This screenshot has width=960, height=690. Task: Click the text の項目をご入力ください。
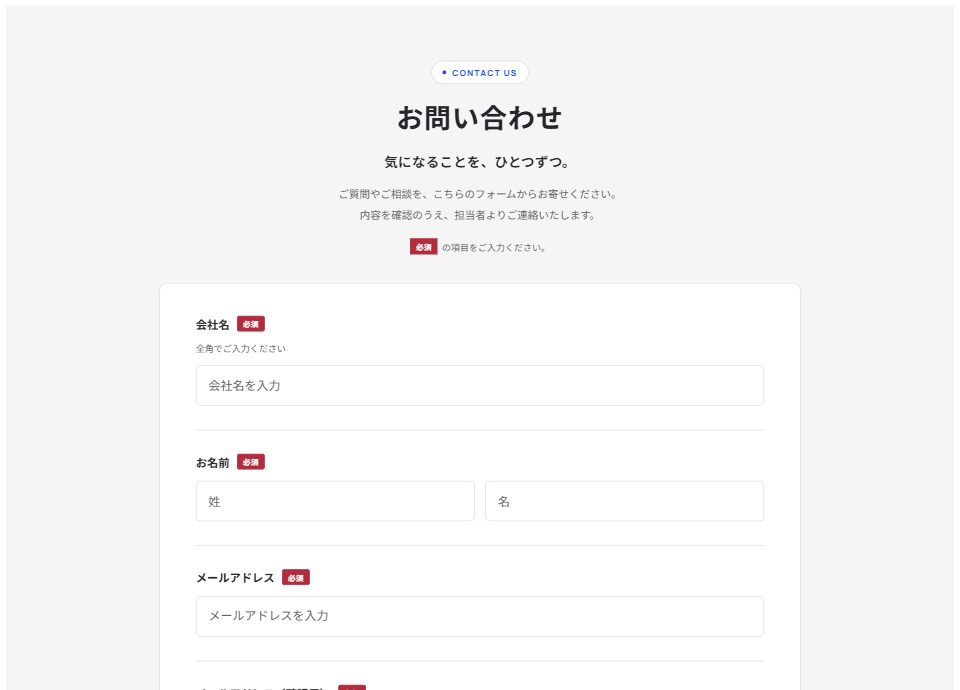pyautogui.click(x=494, y=247)
